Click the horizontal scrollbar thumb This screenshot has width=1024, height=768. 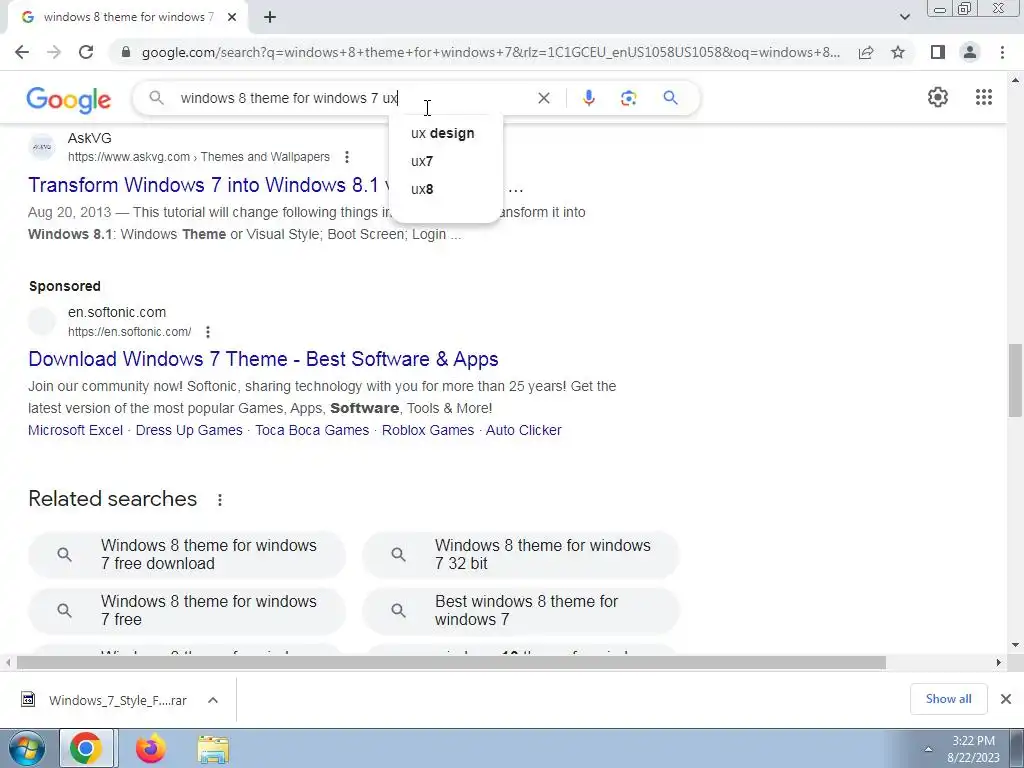pyautogui.click(x=451, y=663)
